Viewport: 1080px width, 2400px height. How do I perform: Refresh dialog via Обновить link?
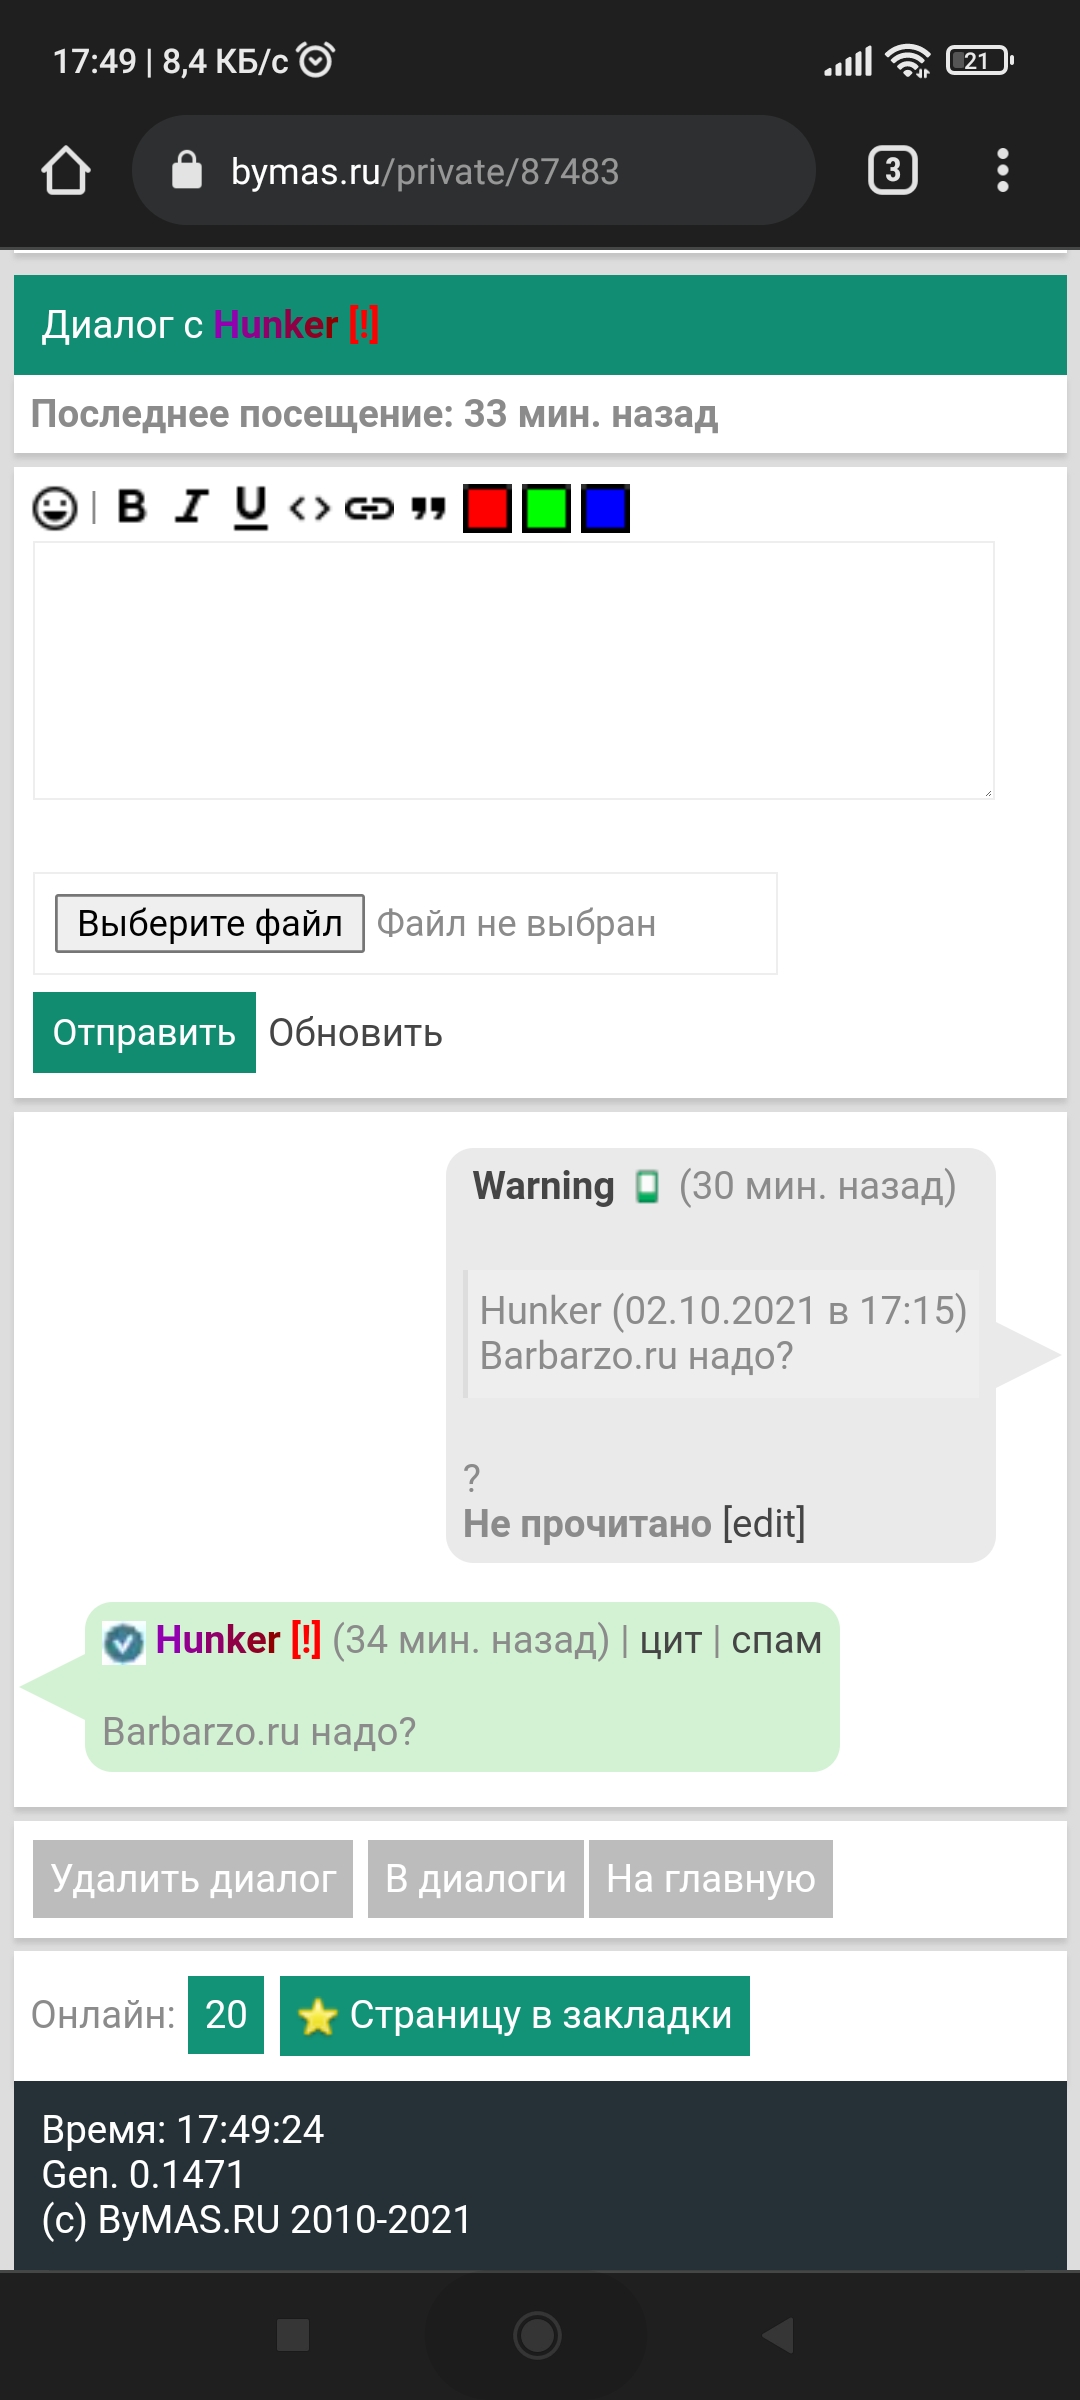click(355, 1033)
